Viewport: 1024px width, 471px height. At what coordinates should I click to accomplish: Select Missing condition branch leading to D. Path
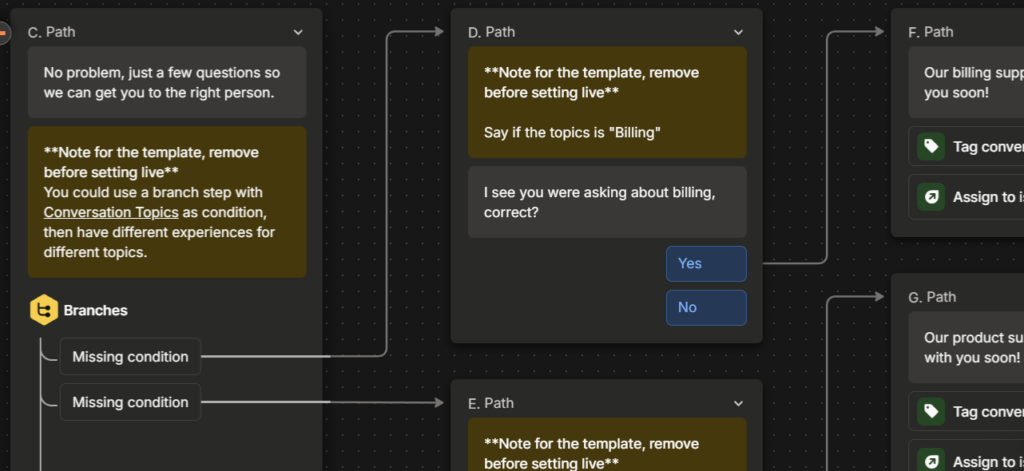(130, 357)
